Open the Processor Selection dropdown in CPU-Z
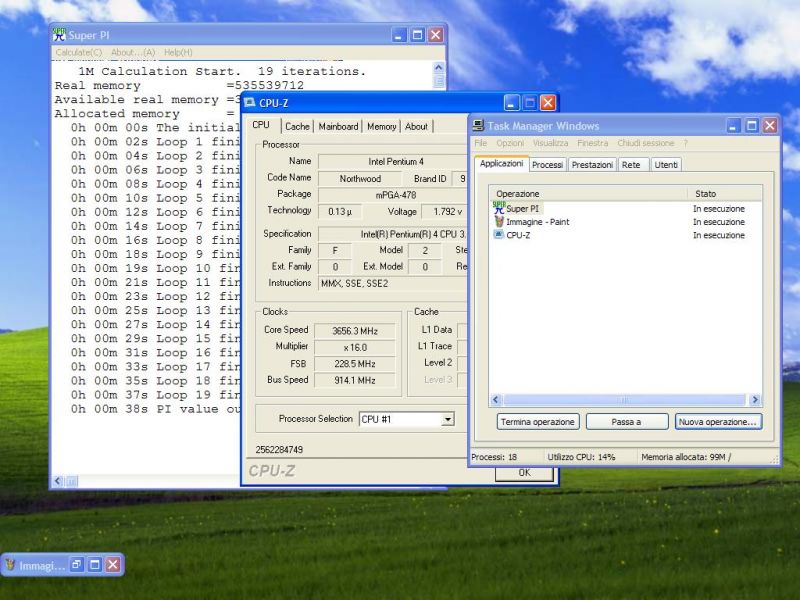 click(x=447, y=419)
